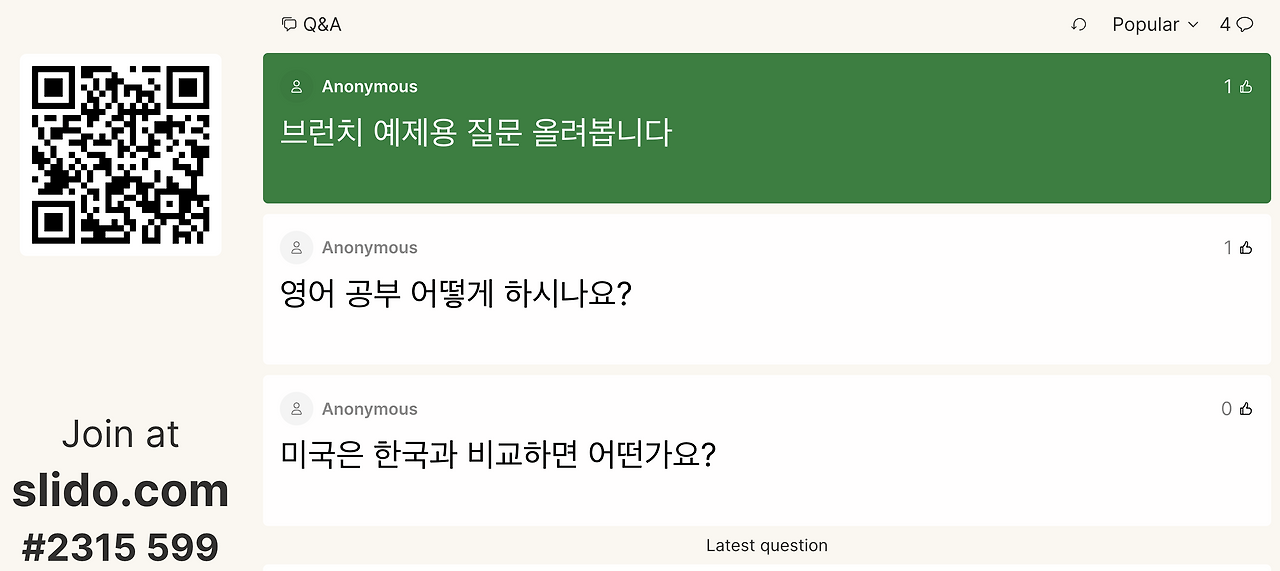Click the Latest question label
The width and height of the screenshot is (1280, 571).
[766, 545]
